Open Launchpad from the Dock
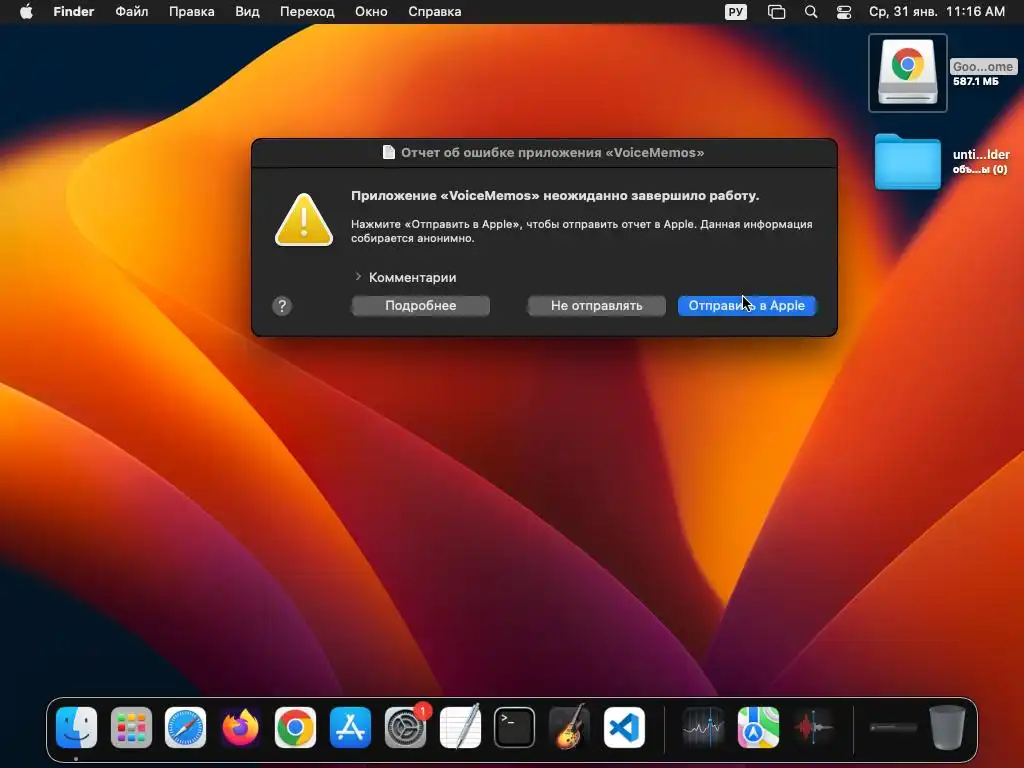The image size is (1024, 768). (131, 727)
